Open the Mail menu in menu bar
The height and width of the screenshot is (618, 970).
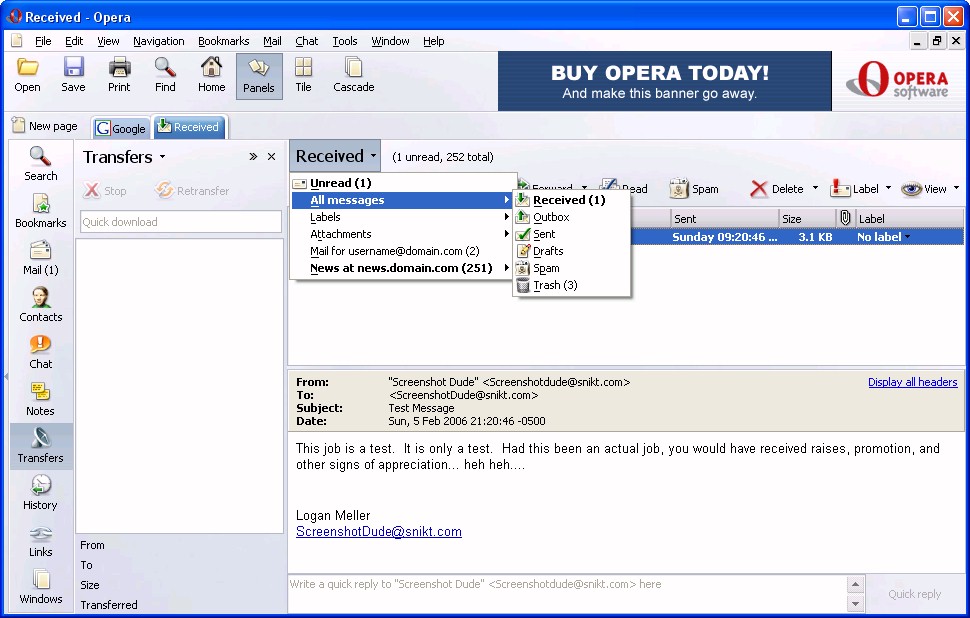click(x=272, y=41)
